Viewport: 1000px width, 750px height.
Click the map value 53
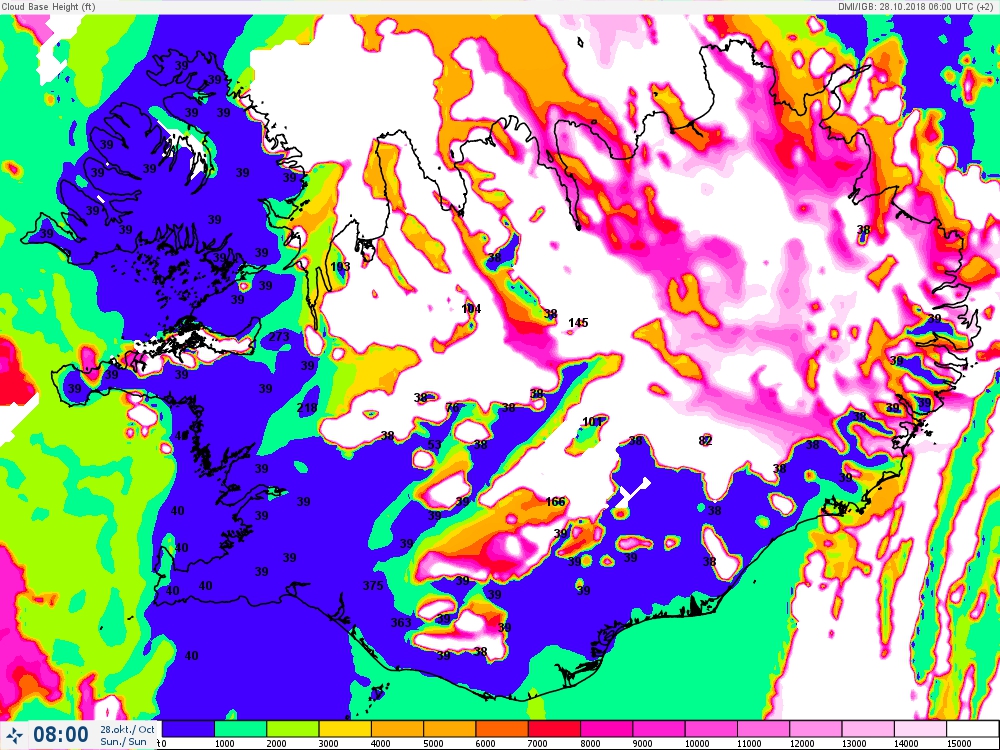click(434, 445)
